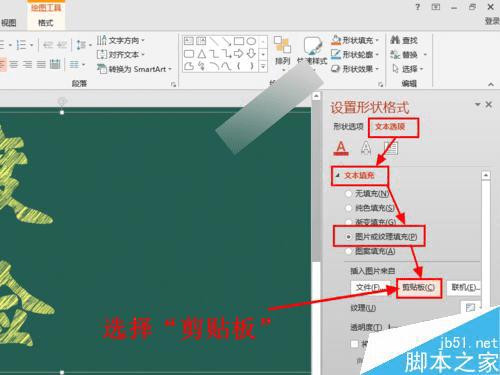Open the line spacing icon menu
The image size is (500, 375).
(83, 44)
